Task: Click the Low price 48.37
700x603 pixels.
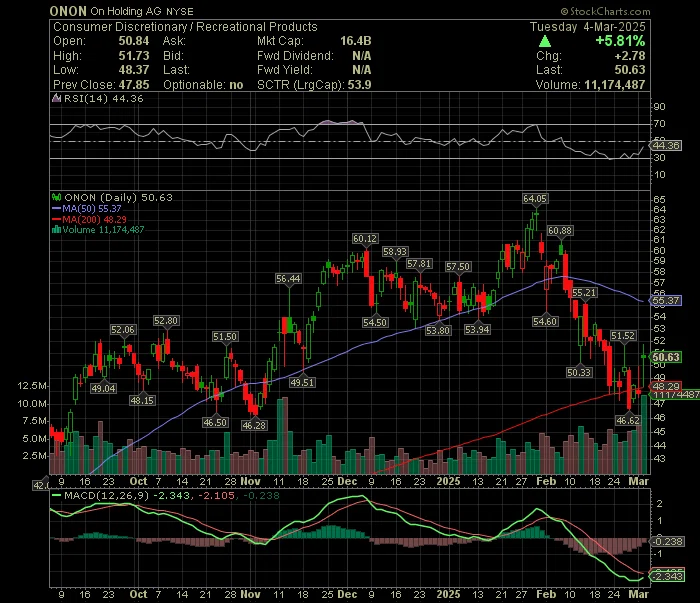Action: (133, 70)
